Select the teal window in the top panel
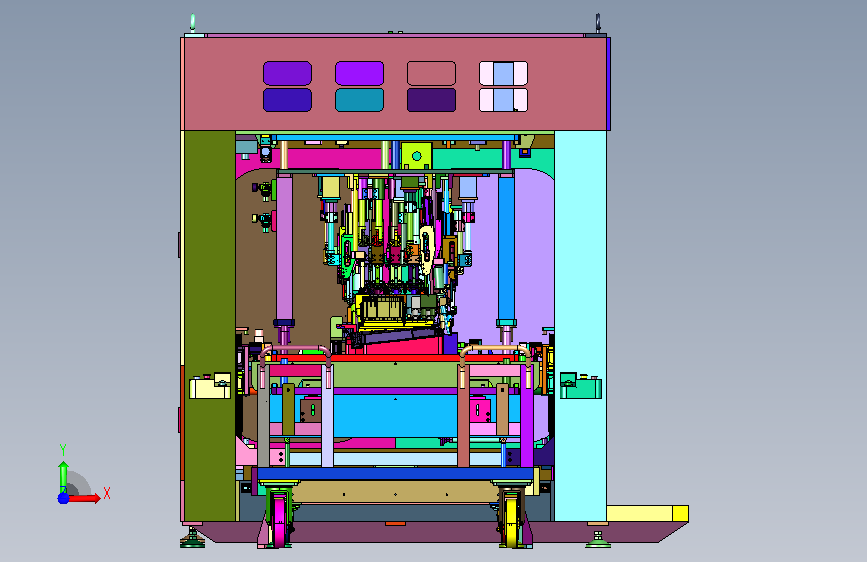The image size is (867, 562). (x=359, y=100)
